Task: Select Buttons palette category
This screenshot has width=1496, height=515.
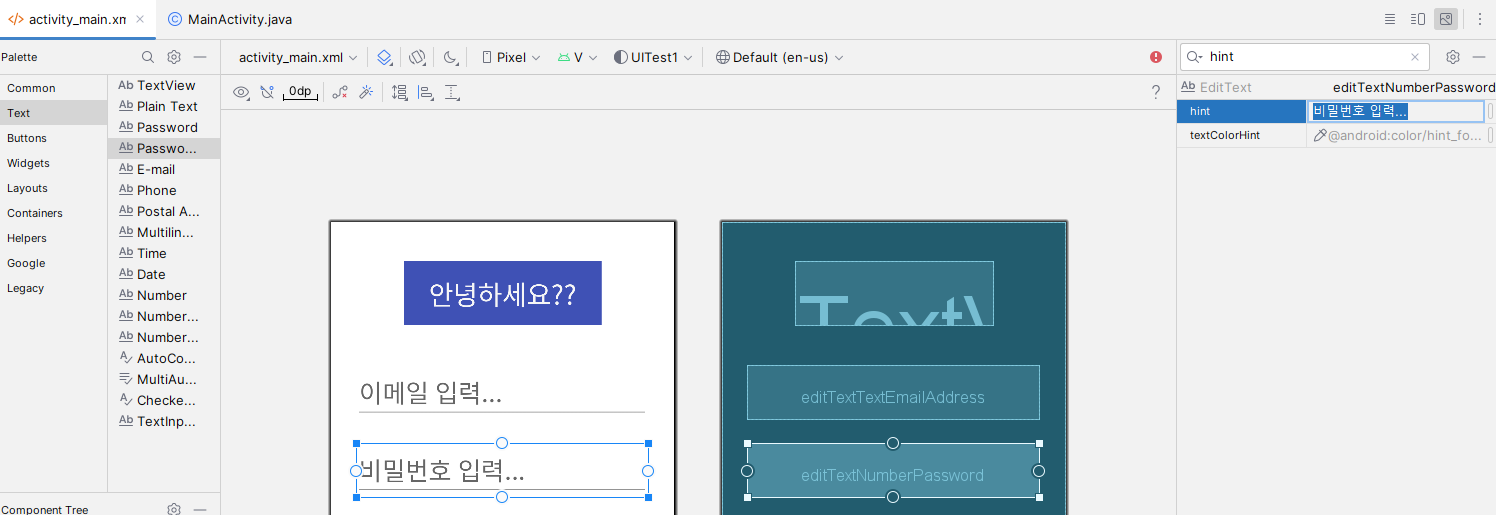Action: tap(54, 138)
